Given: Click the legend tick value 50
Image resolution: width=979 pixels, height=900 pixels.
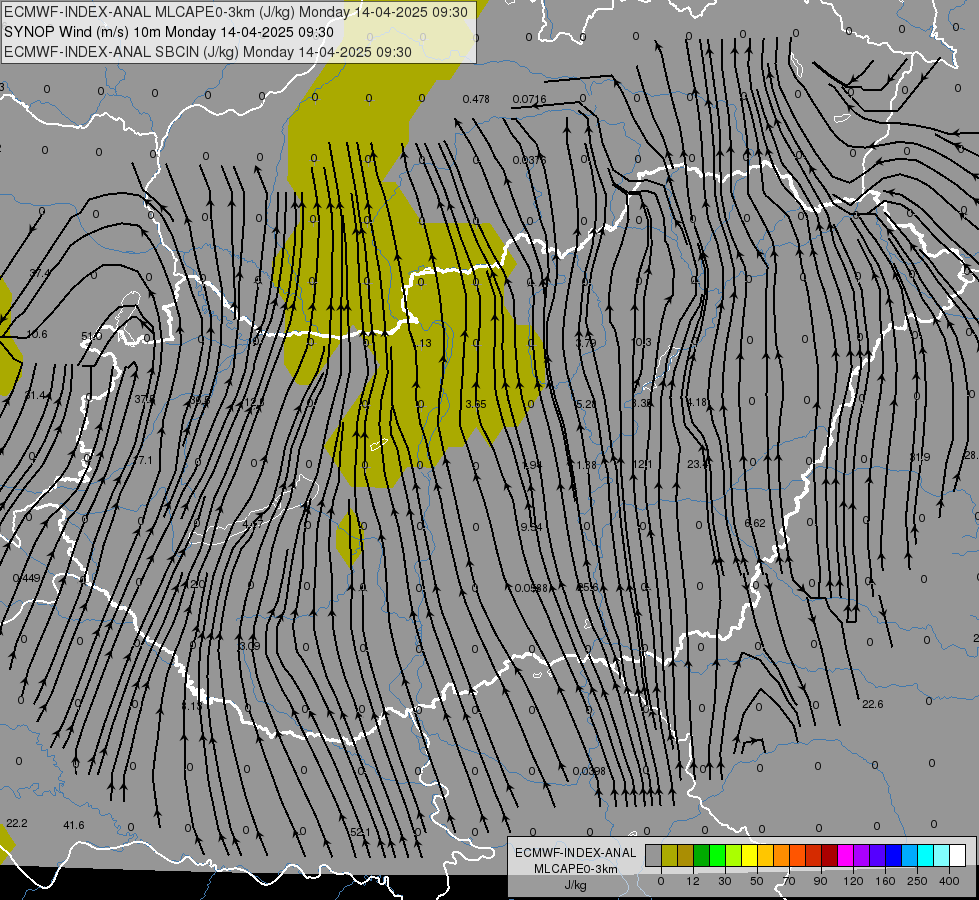Looking at the screenshot, I should pos(757,881).
